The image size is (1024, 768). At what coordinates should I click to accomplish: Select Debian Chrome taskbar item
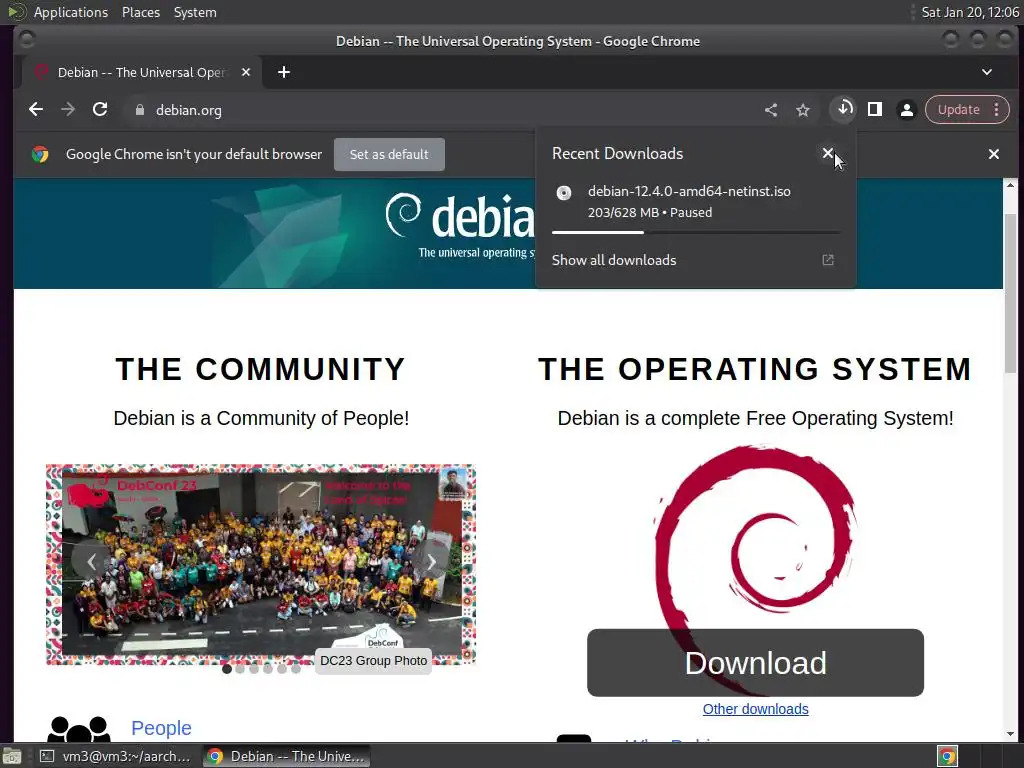coord(286,756)
